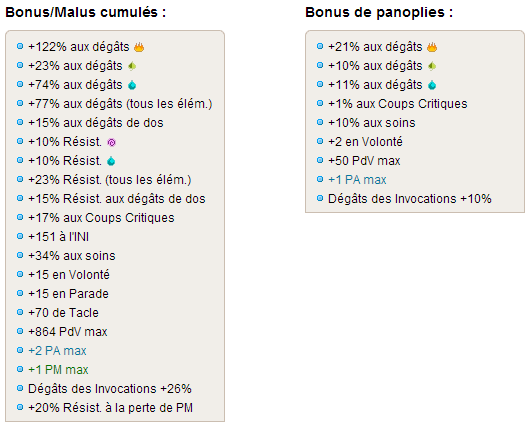This screenshot has width=531, height=437.
Task: Click the Bonus/Malus cumulés heading
Action: pyautogui.click(x=86, y=12)
